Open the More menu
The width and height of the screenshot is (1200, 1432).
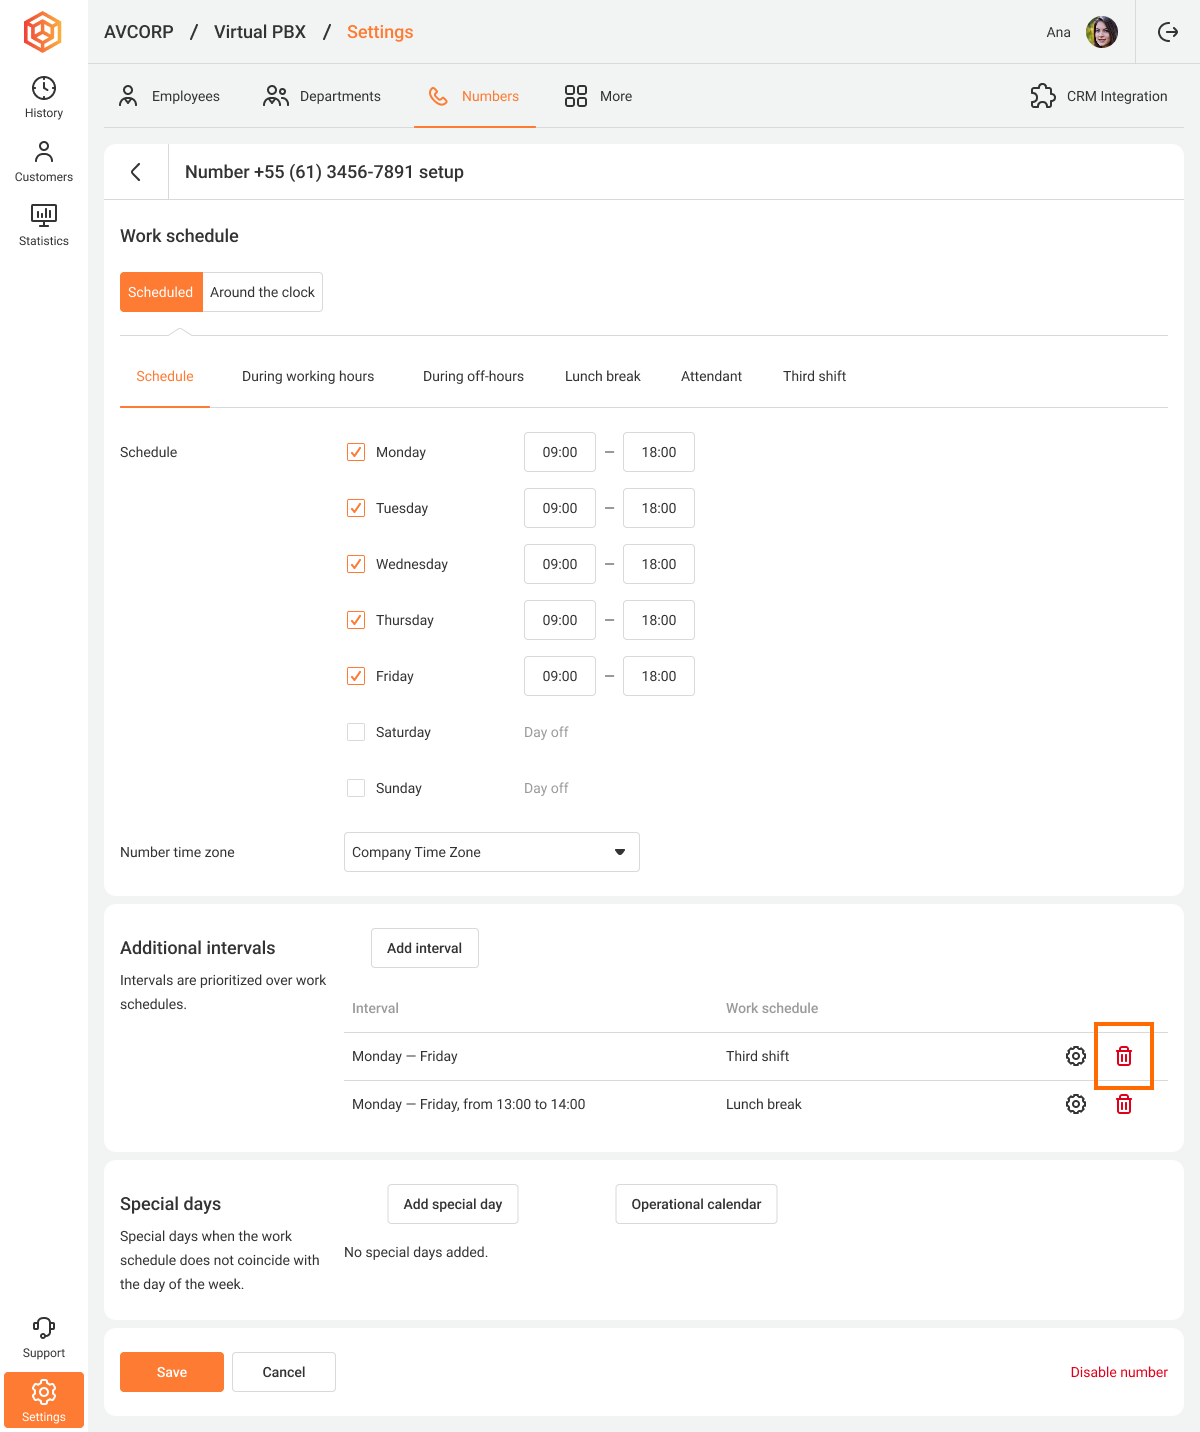(598, 96)
